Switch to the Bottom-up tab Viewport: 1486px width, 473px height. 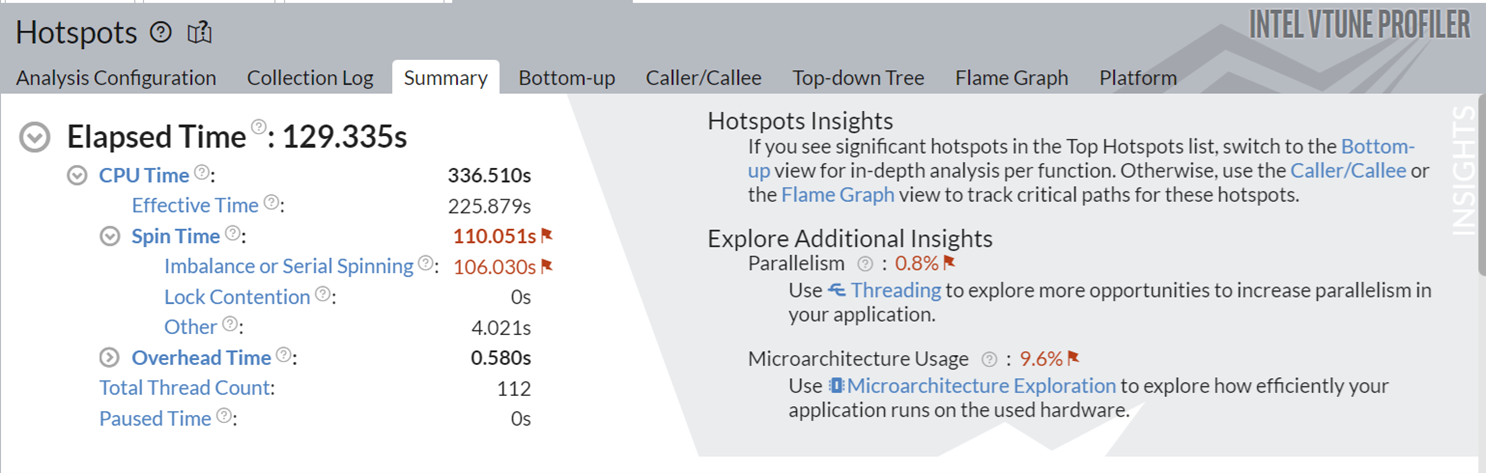click(x=566, y=78)
